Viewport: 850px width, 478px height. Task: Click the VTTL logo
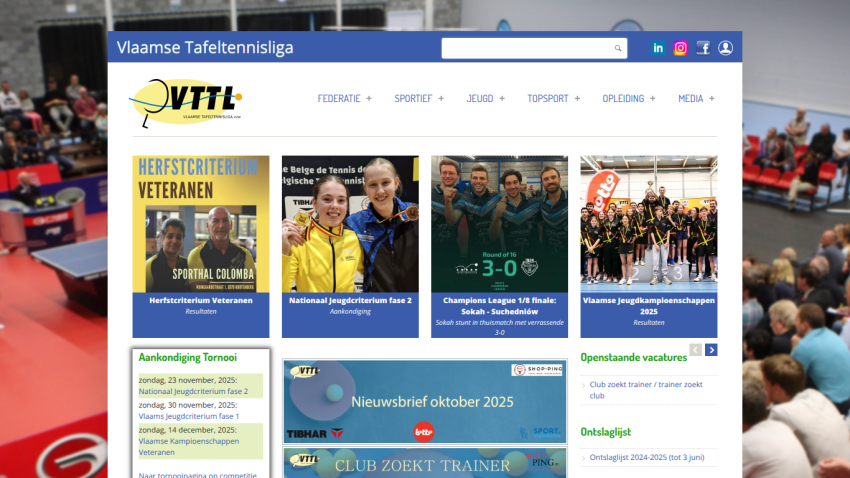(185, 102)
